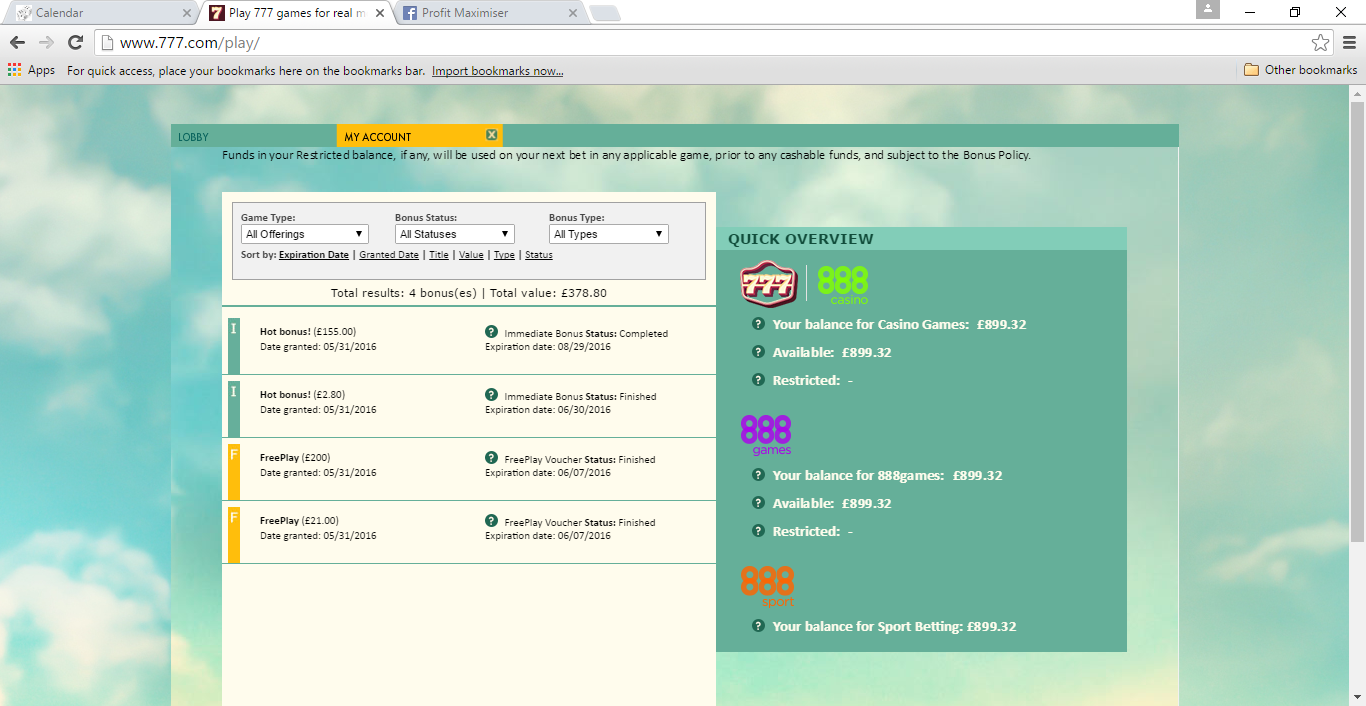The image size is (1366, 706).
Task: Click the Hot bonus! (£2.80) title
Action: pos(302,395)
